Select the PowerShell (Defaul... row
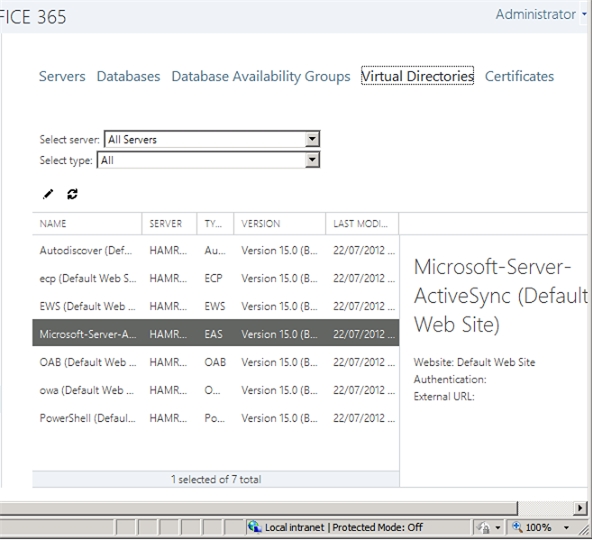 (216, 418)
